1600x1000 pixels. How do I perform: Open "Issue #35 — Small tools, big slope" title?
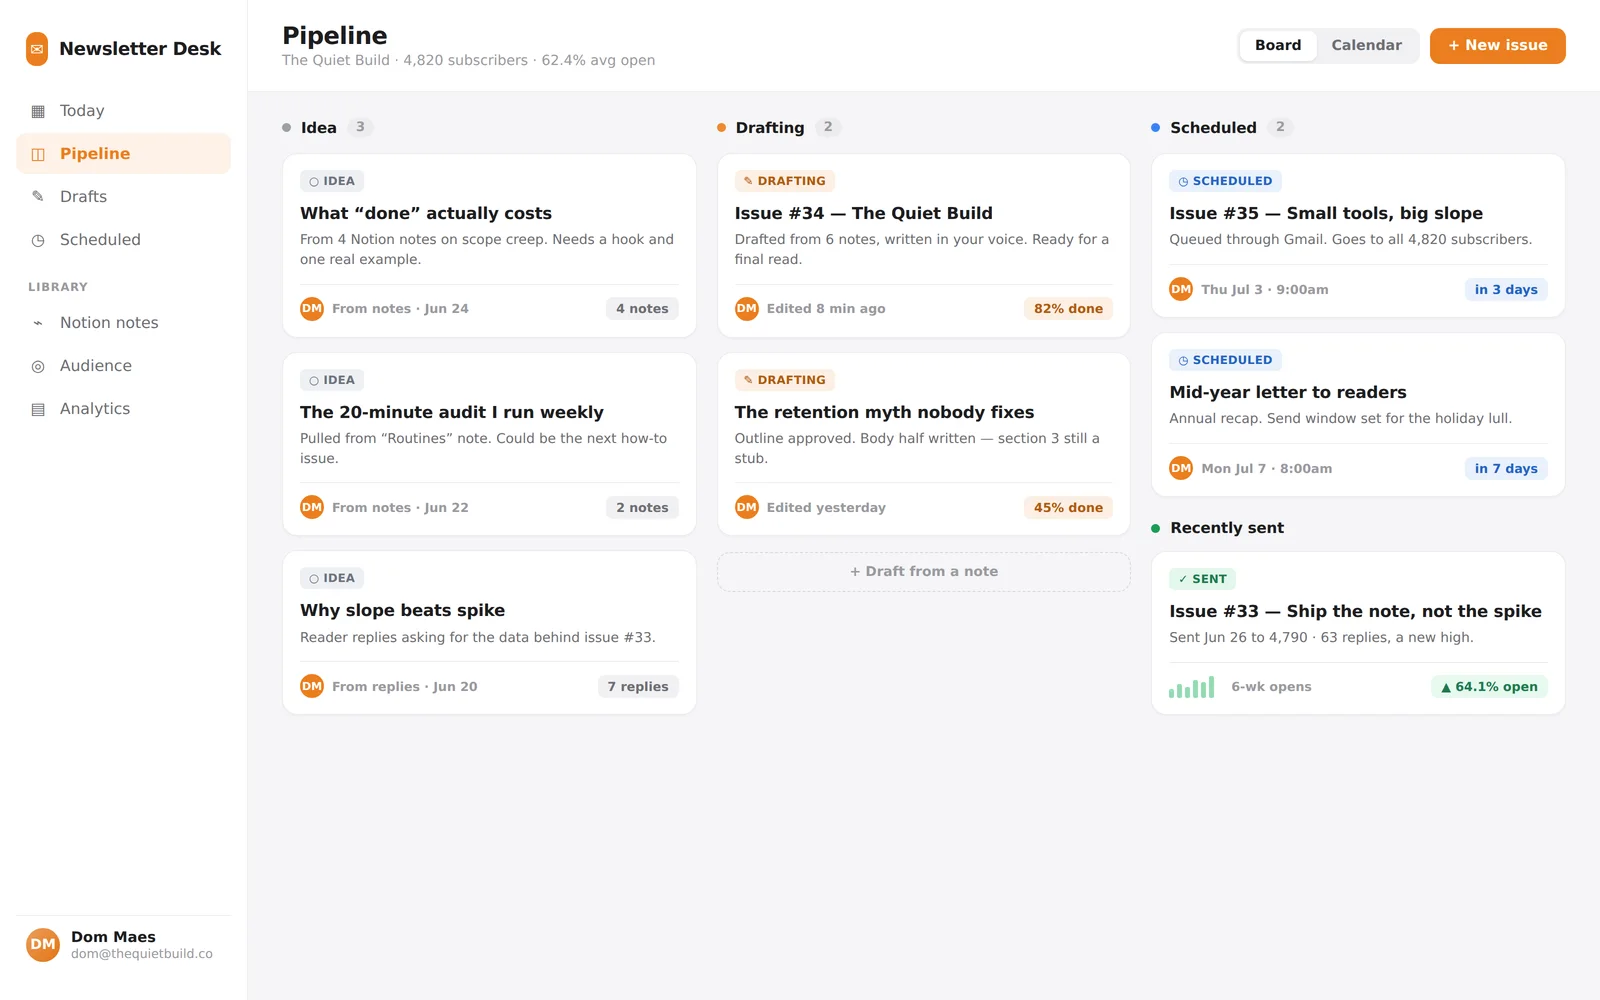click(x=1326, y=213)
